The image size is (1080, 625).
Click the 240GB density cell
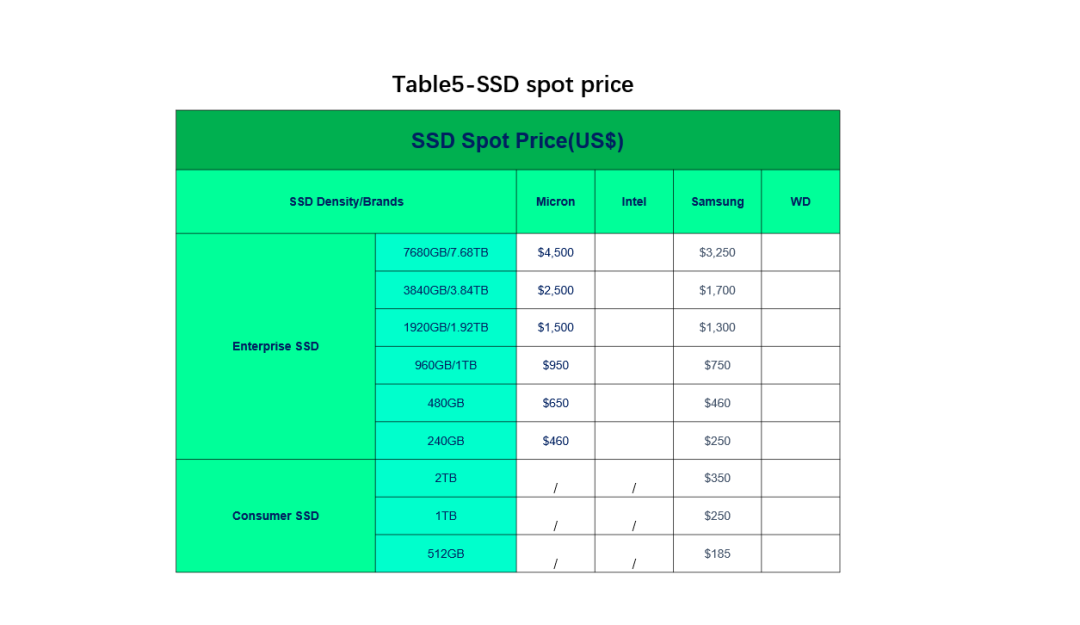tap(446, 440)
